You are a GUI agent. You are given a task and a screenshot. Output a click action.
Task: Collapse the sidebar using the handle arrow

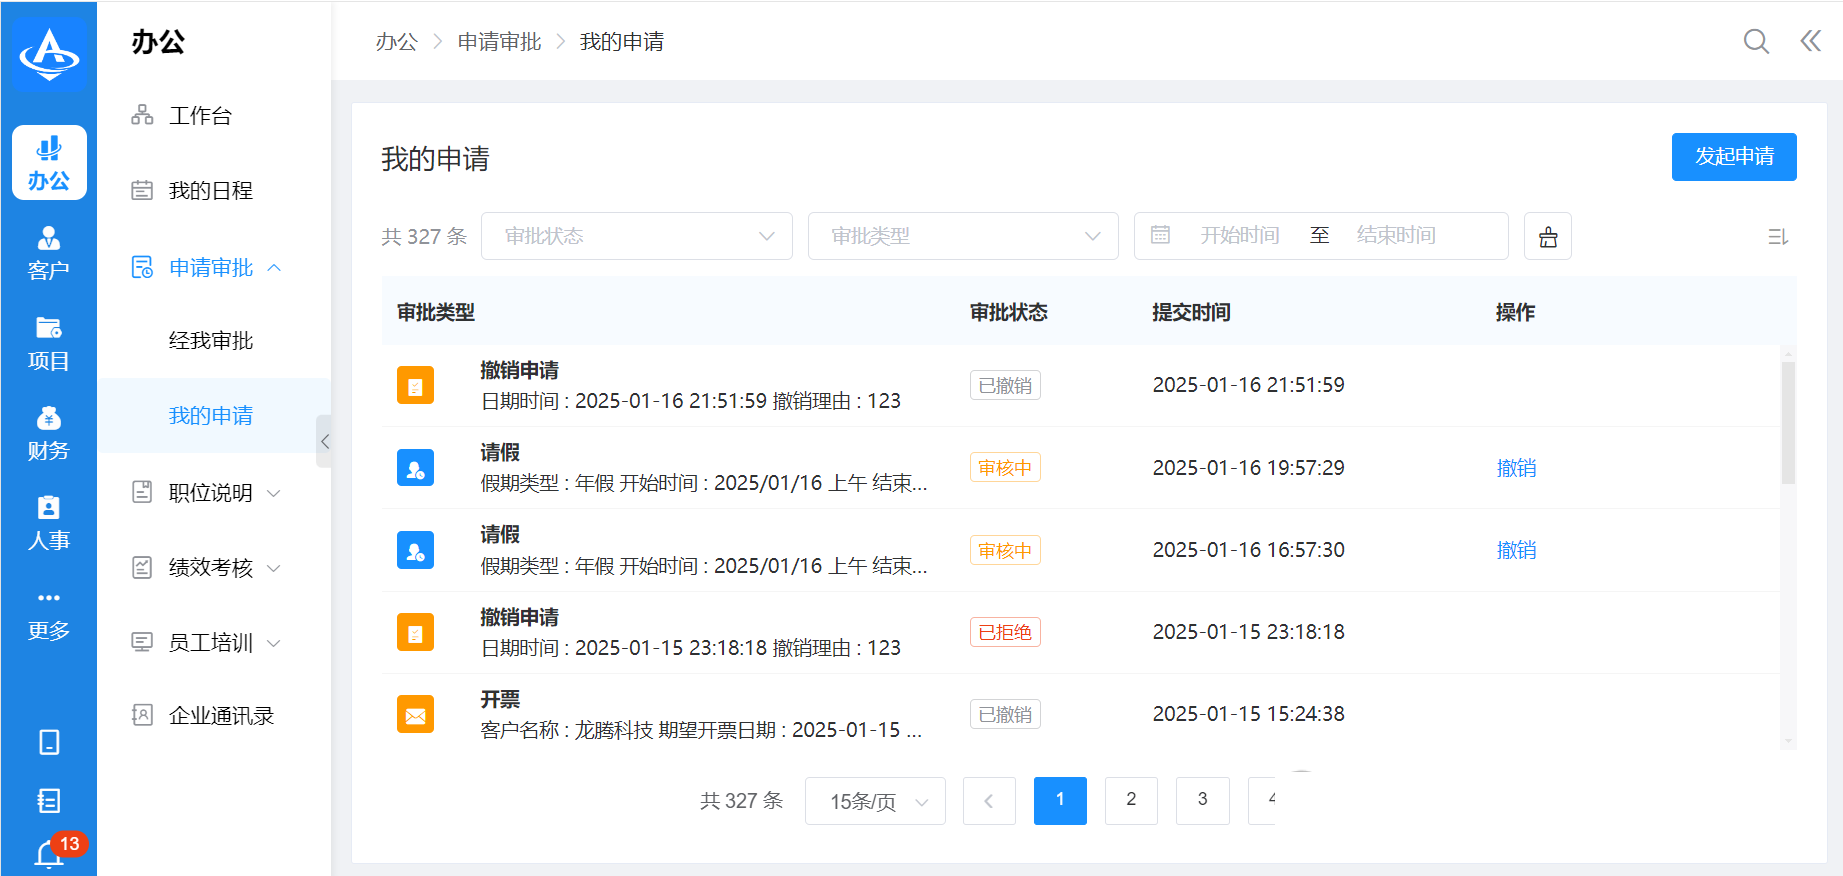click(324, 441)
